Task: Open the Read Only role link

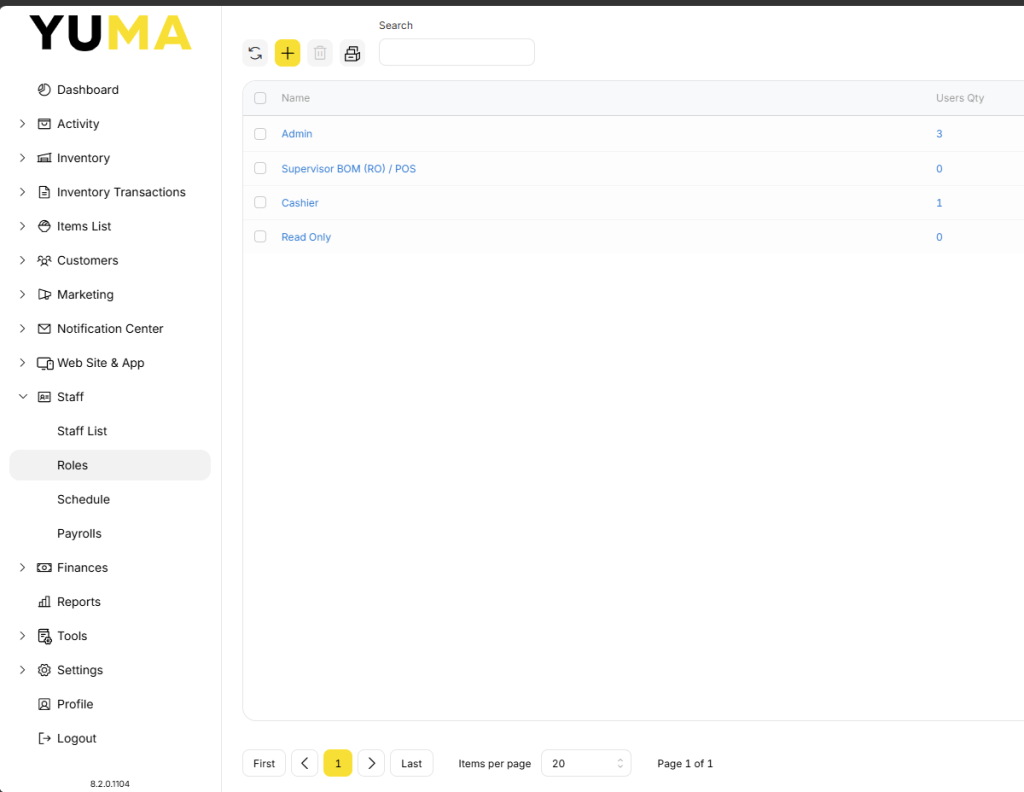Action: 306,237
